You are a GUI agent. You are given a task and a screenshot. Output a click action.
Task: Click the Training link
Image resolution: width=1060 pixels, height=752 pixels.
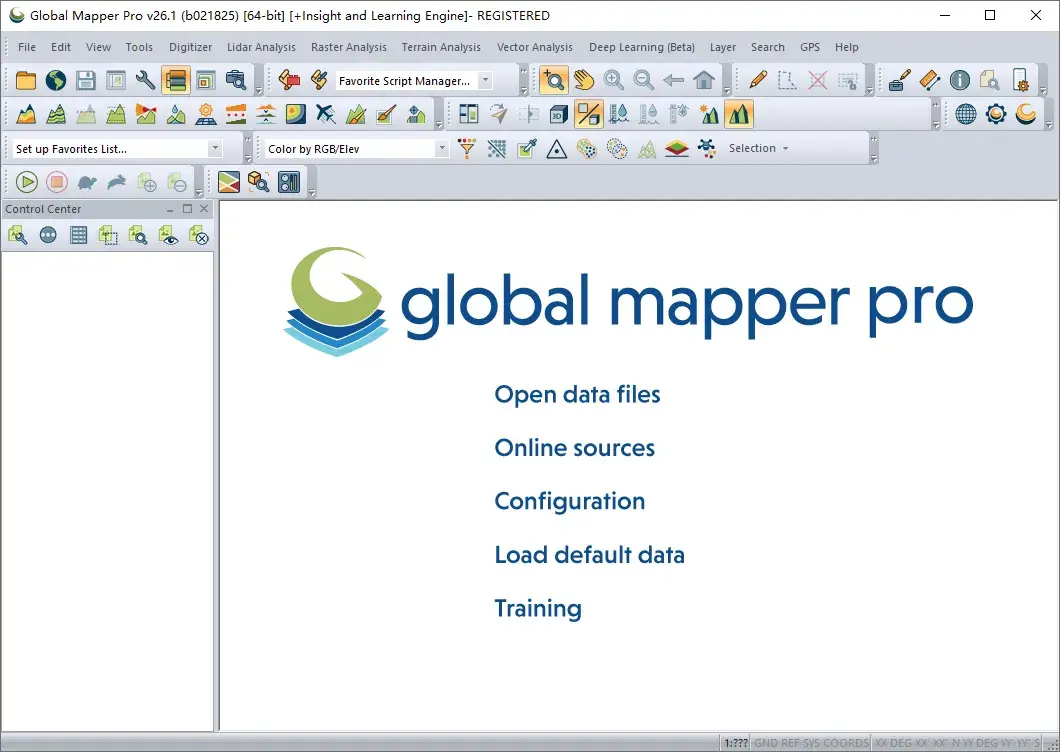click(x=538, y=608)
